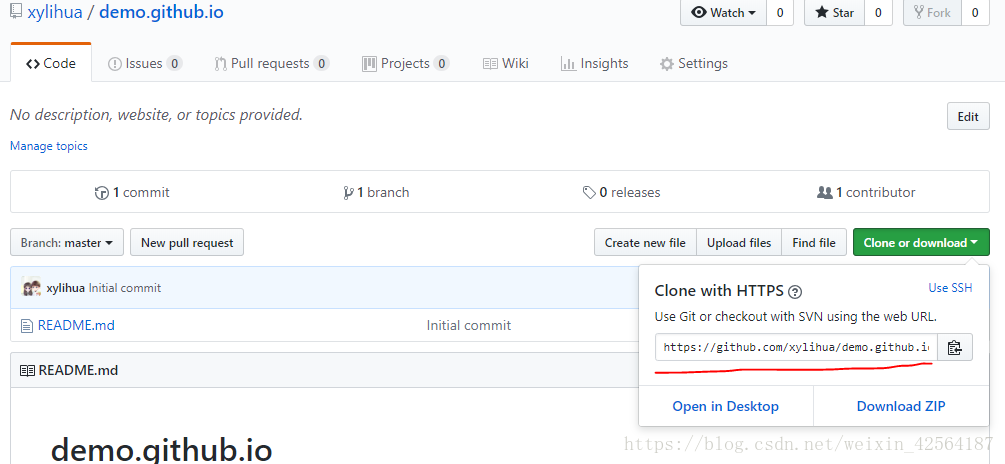The width and height of the screenshot is (1005, 464).
Task: Click the New pull request button
Action: coord(187,242)
